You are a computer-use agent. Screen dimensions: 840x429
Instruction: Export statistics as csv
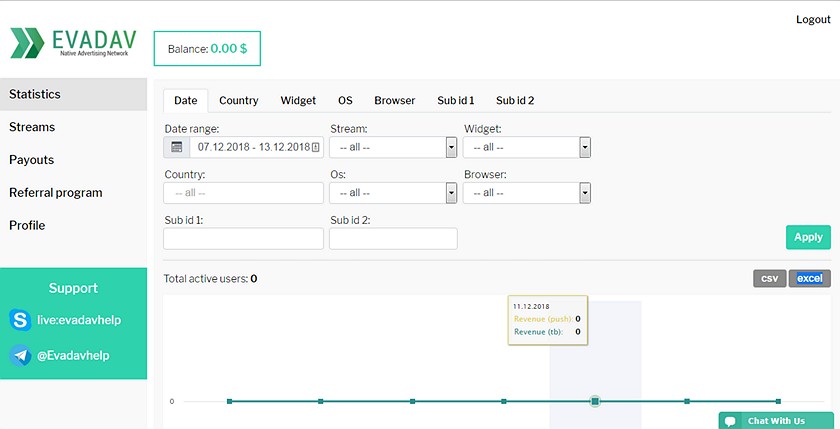click(x=769, y=279)
